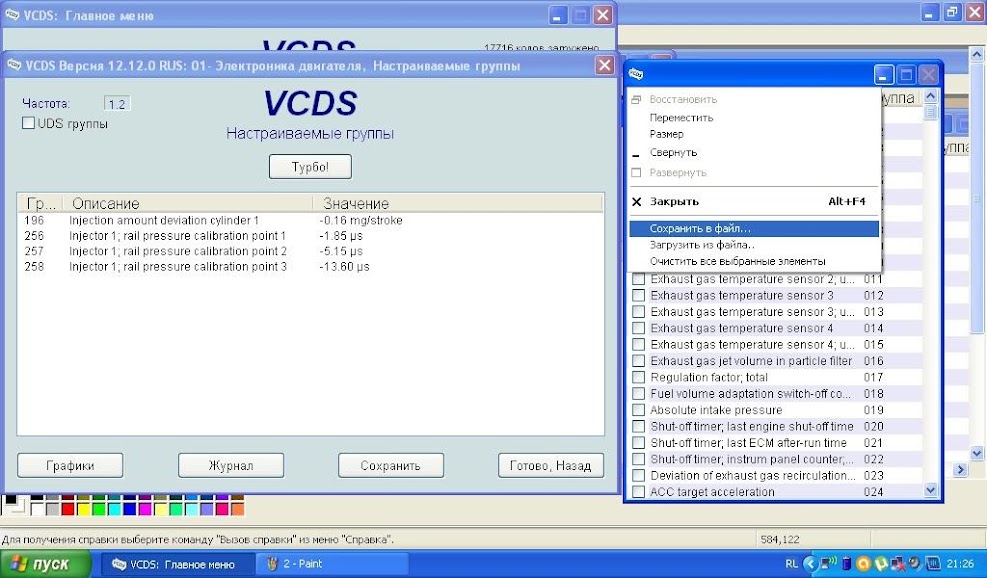The width and height of the screenshot is (987, 578).
Task: Choose Свернуть from system menu
Action: (x=754, y=152)
